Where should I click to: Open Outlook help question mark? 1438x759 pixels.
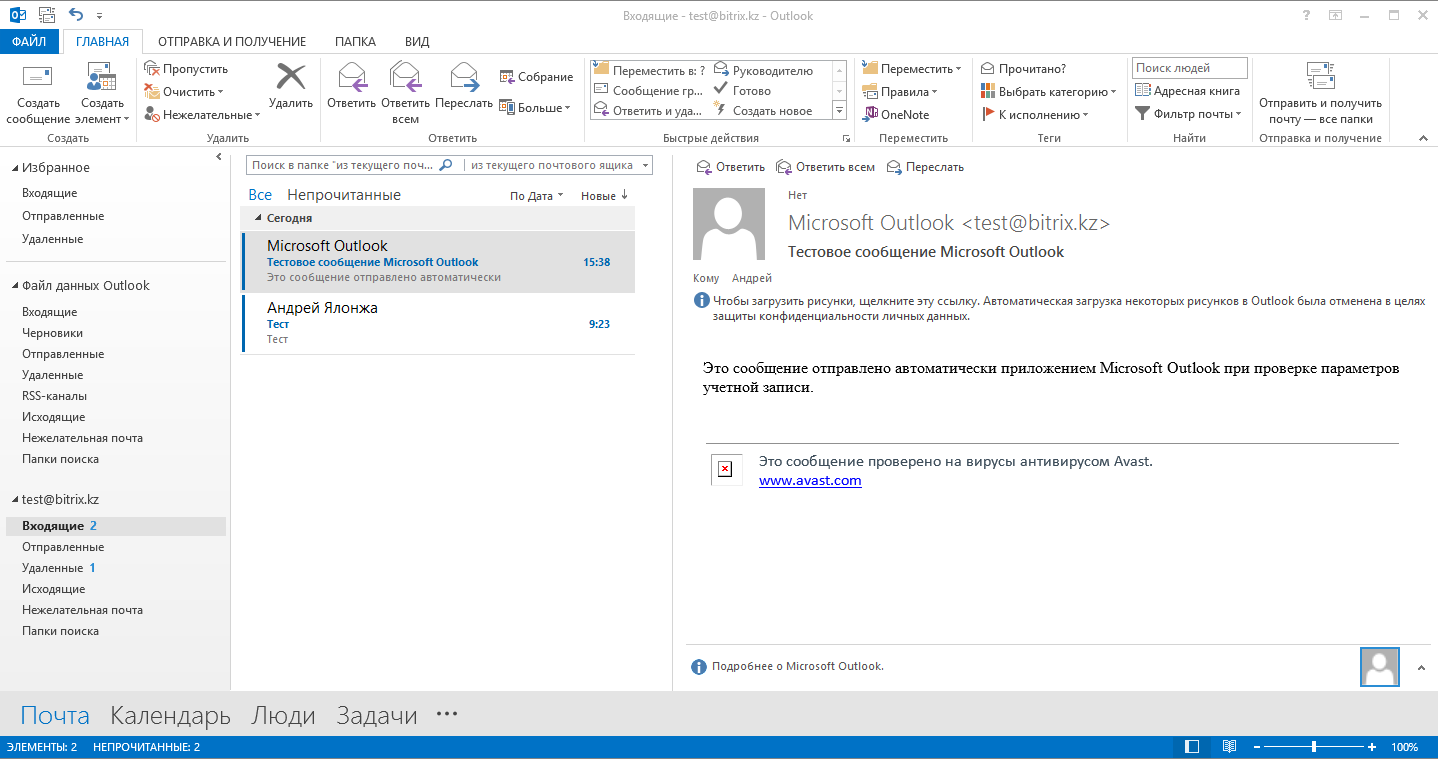pos(1306,16)
